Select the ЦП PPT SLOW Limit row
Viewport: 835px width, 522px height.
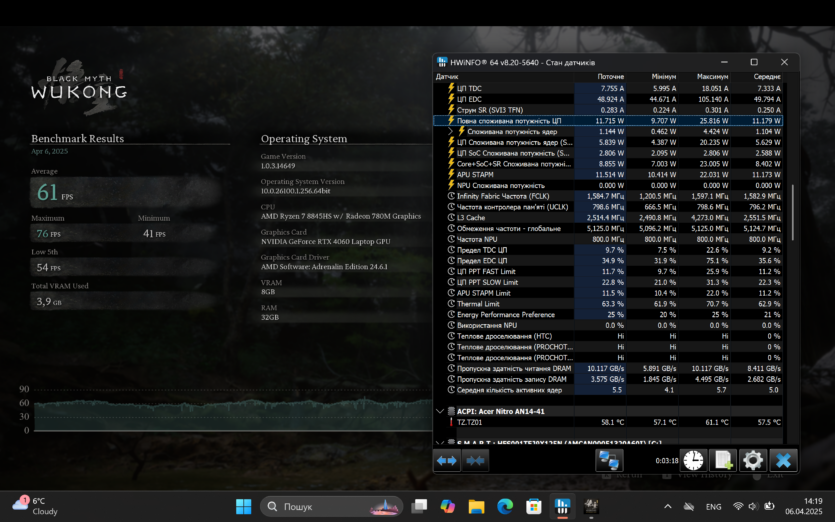(608, 282)
